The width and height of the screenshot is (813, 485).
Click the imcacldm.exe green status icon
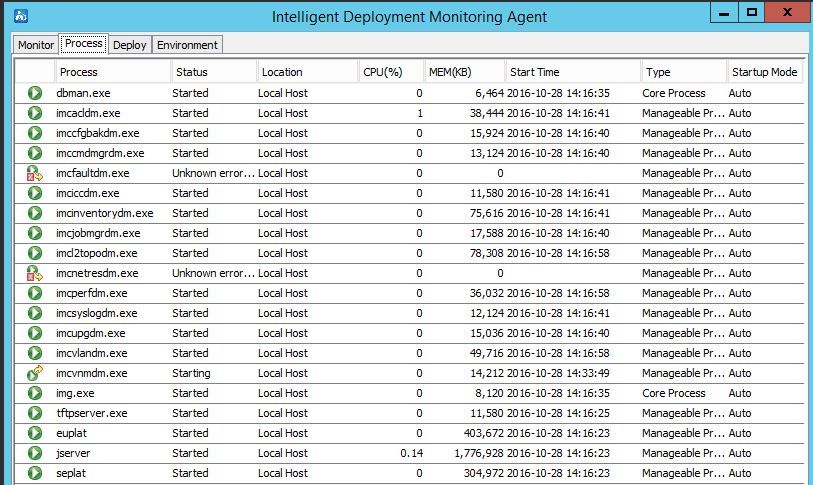click(35, 113)
